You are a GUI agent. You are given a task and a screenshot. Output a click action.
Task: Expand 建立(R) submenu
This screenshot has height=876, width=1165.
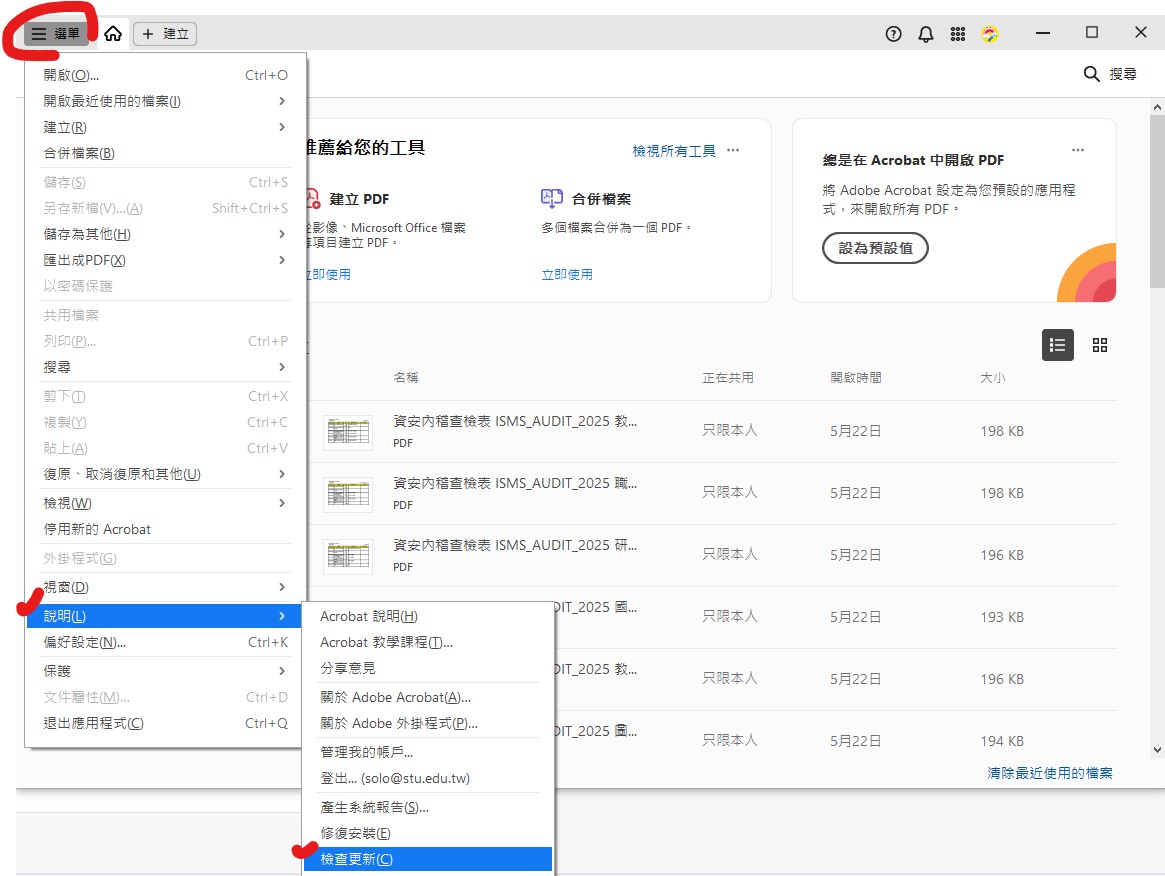[165, 127]
